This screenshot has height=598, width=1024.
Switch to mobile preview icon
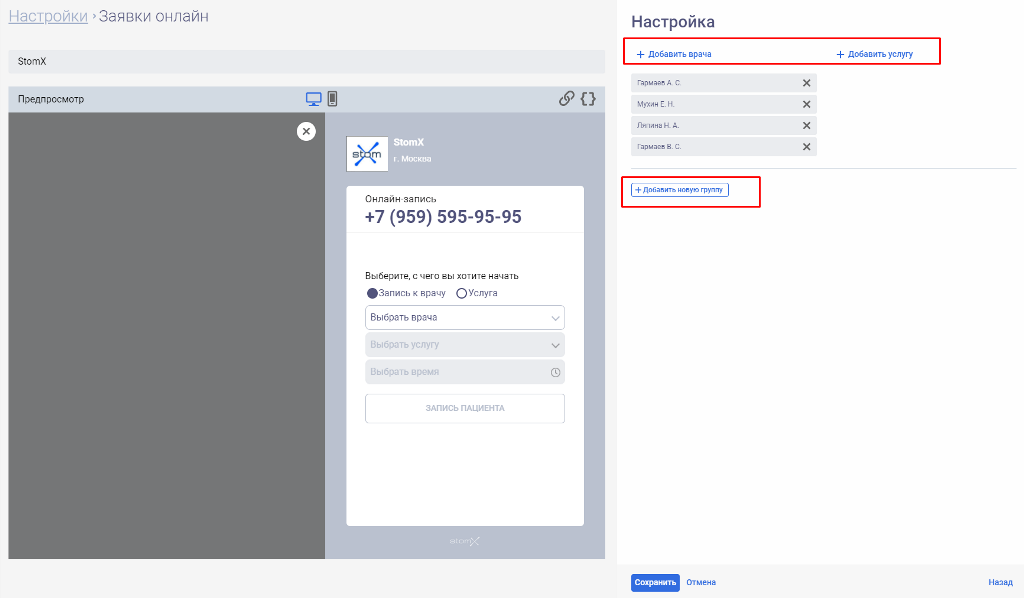tap(333, 99)
